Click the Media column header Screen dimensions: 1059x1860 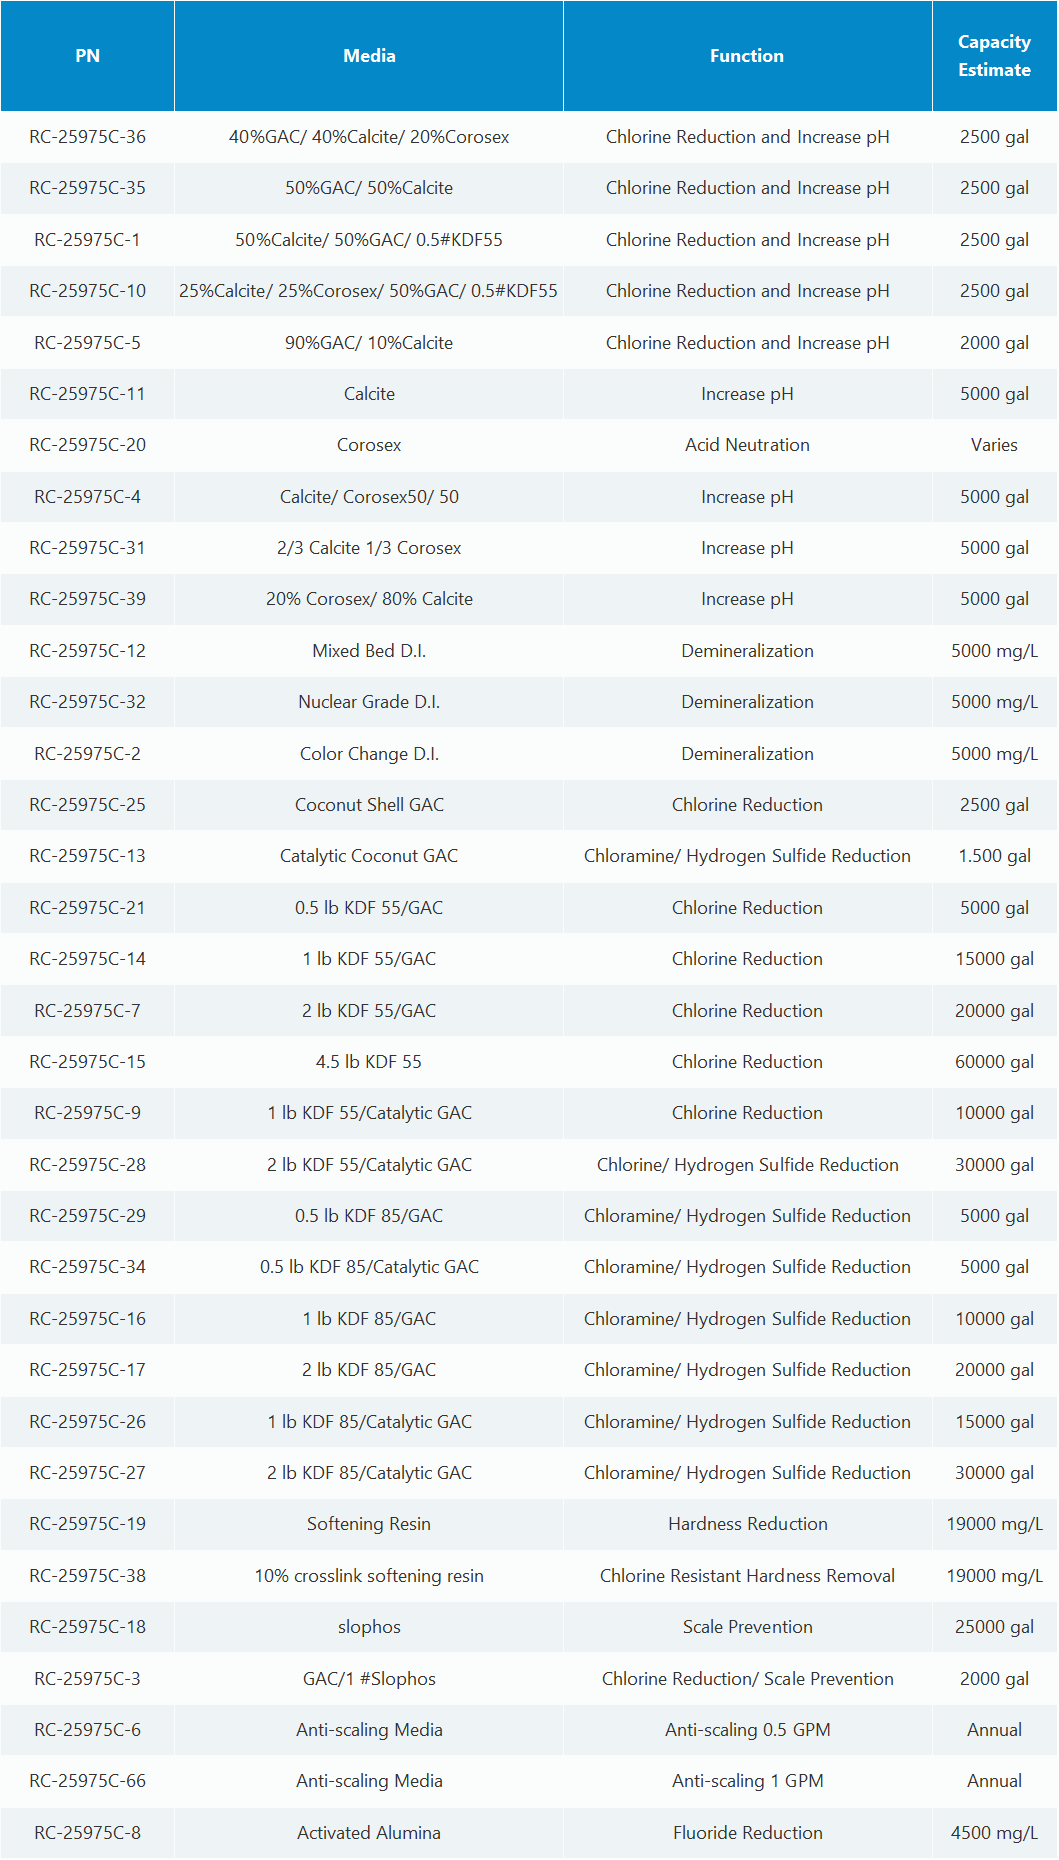coord(369,56)
